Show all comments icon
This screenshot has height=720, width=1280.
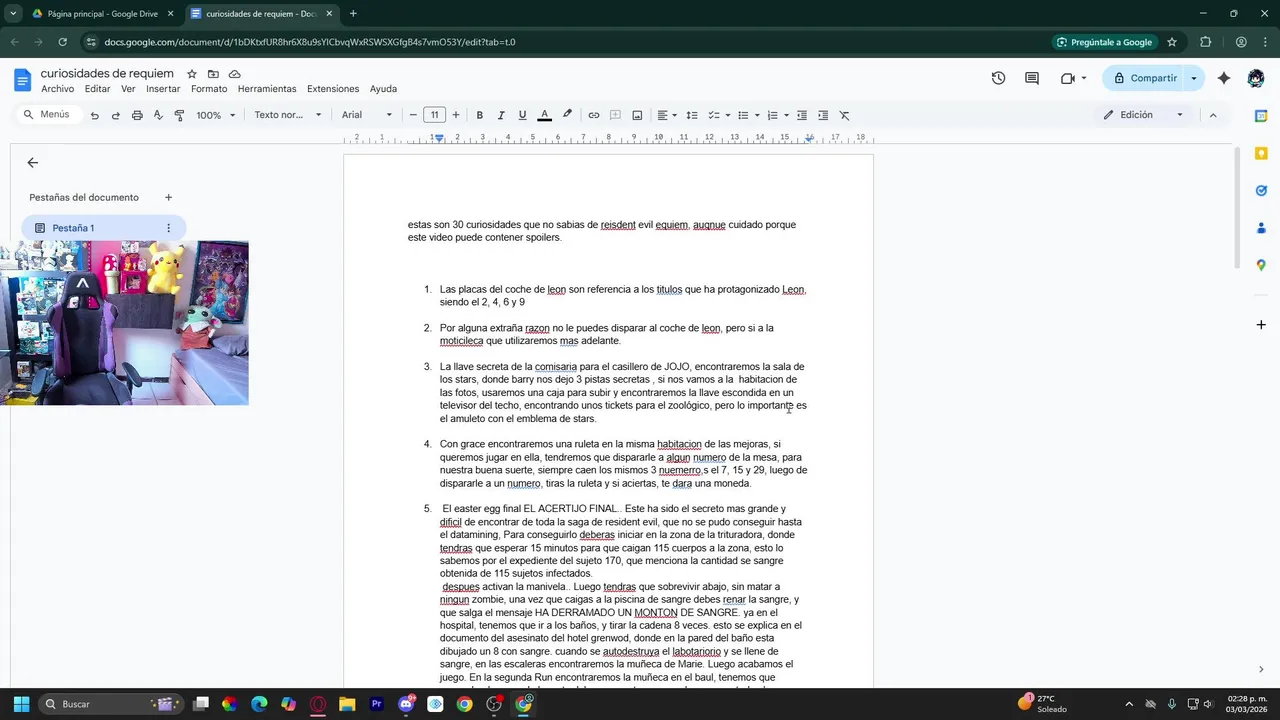pyautogui.click(x=1032, y=78)
